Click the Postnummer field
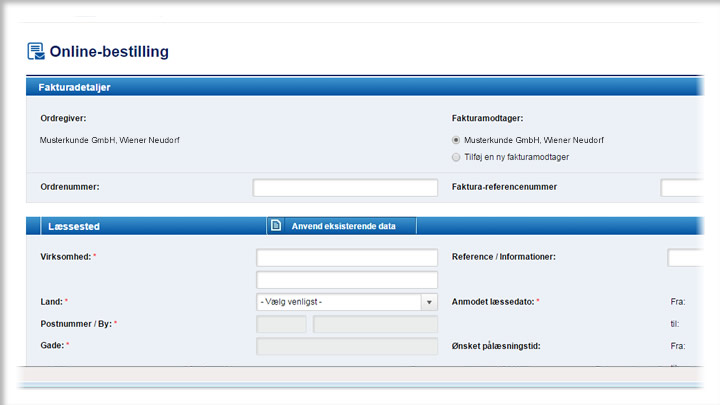 pyautogui.click(x=281, y=324)
